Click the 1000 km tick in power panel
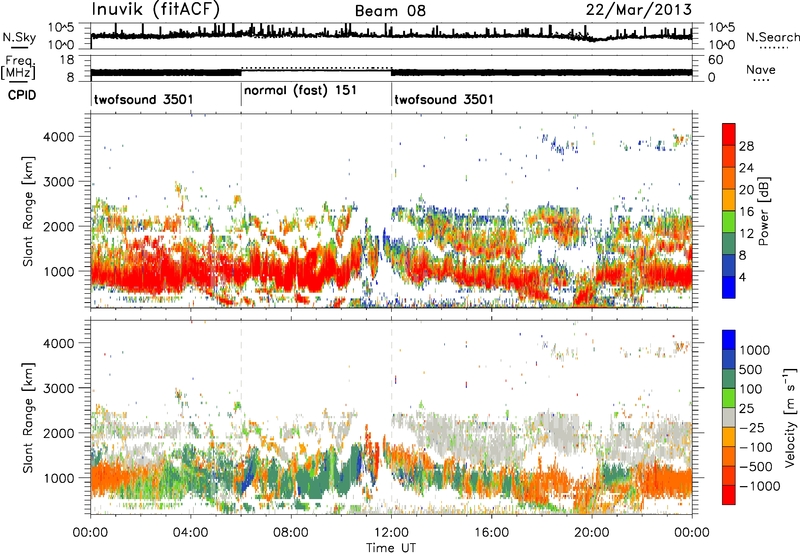The height and width of the screenshot is (554, 800). [59, 271]
